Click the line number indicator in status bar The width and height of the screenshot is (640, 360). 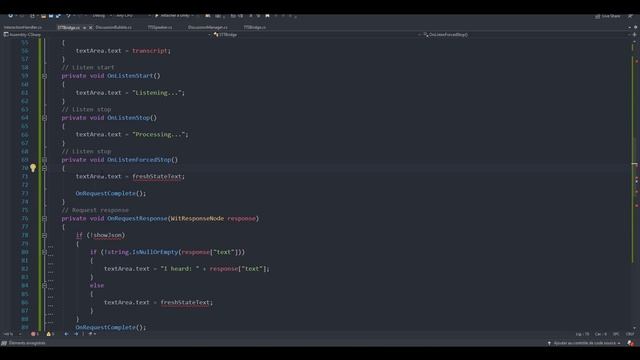582,334
